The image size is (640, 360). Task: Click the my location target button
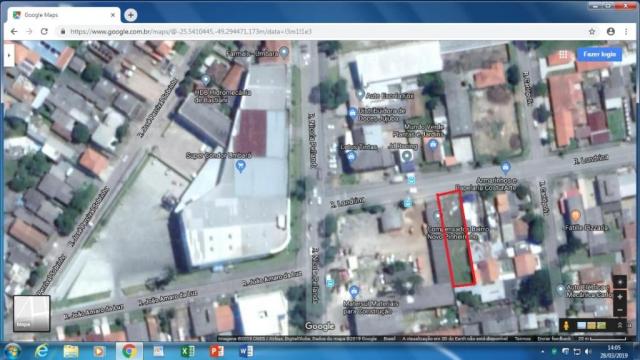pos(620,282)
